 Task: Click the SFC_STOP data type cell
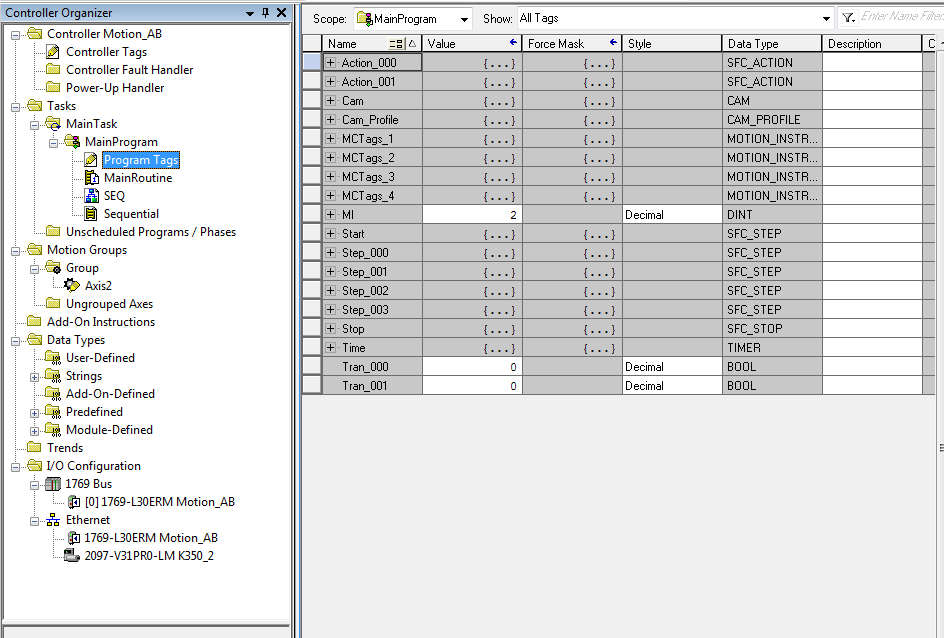772,329
